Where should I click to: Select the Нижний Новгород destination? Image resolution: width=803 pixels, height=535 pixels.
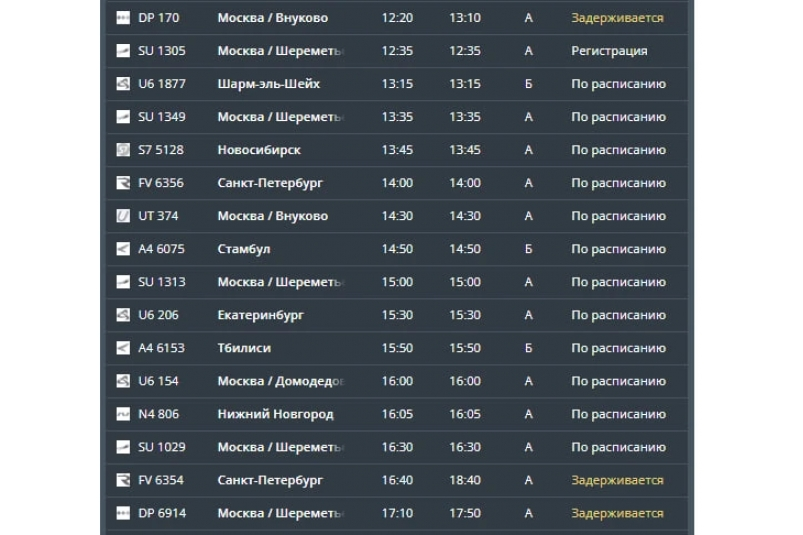275,414
